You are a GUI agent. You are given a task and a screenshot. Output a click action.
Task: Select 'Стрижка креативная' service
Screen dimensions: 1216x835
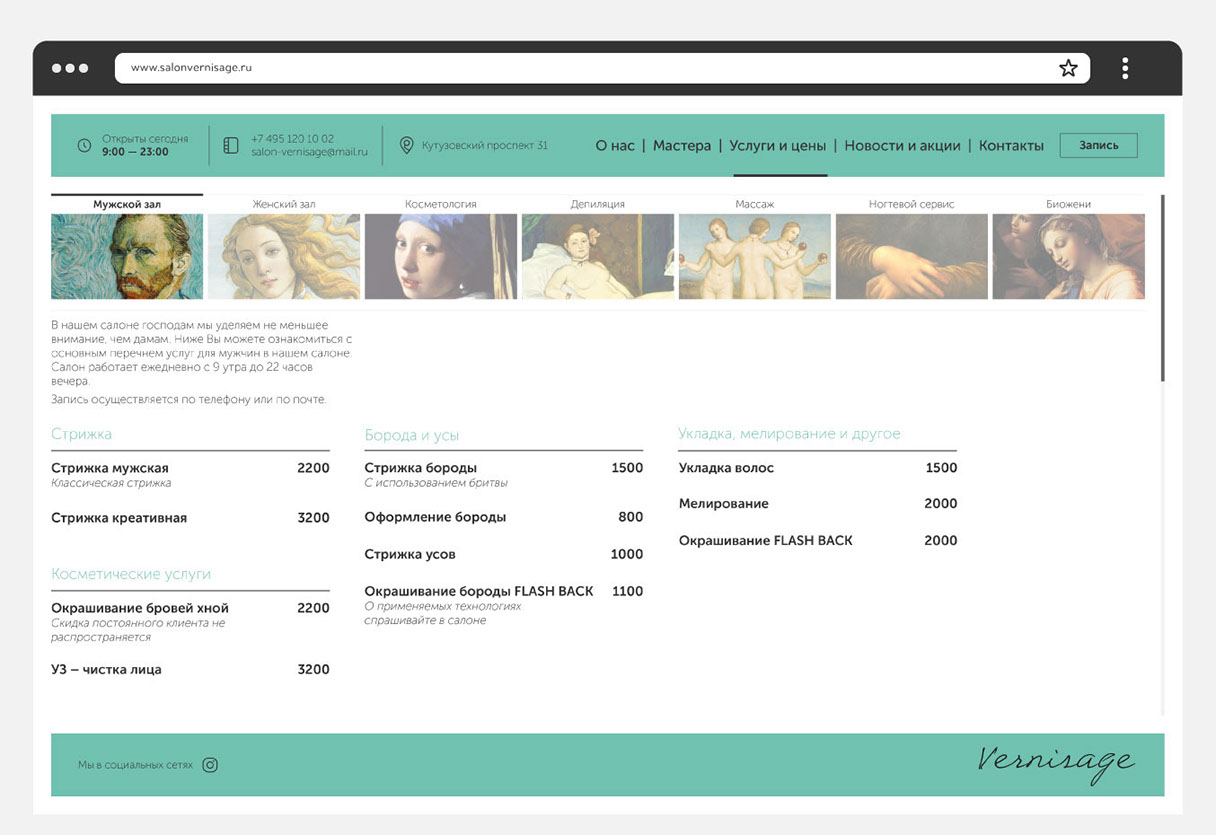click(190, 518)
